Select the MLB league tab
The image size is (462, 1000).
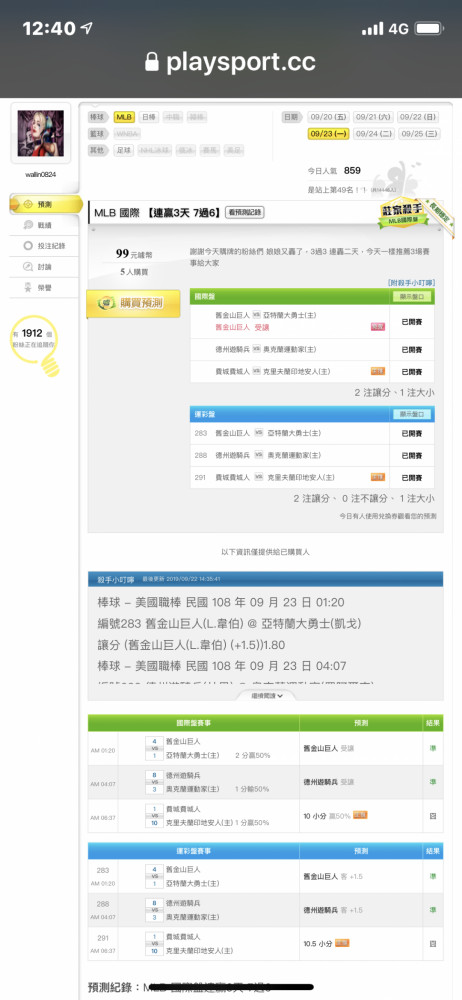(x=124, y=117)
